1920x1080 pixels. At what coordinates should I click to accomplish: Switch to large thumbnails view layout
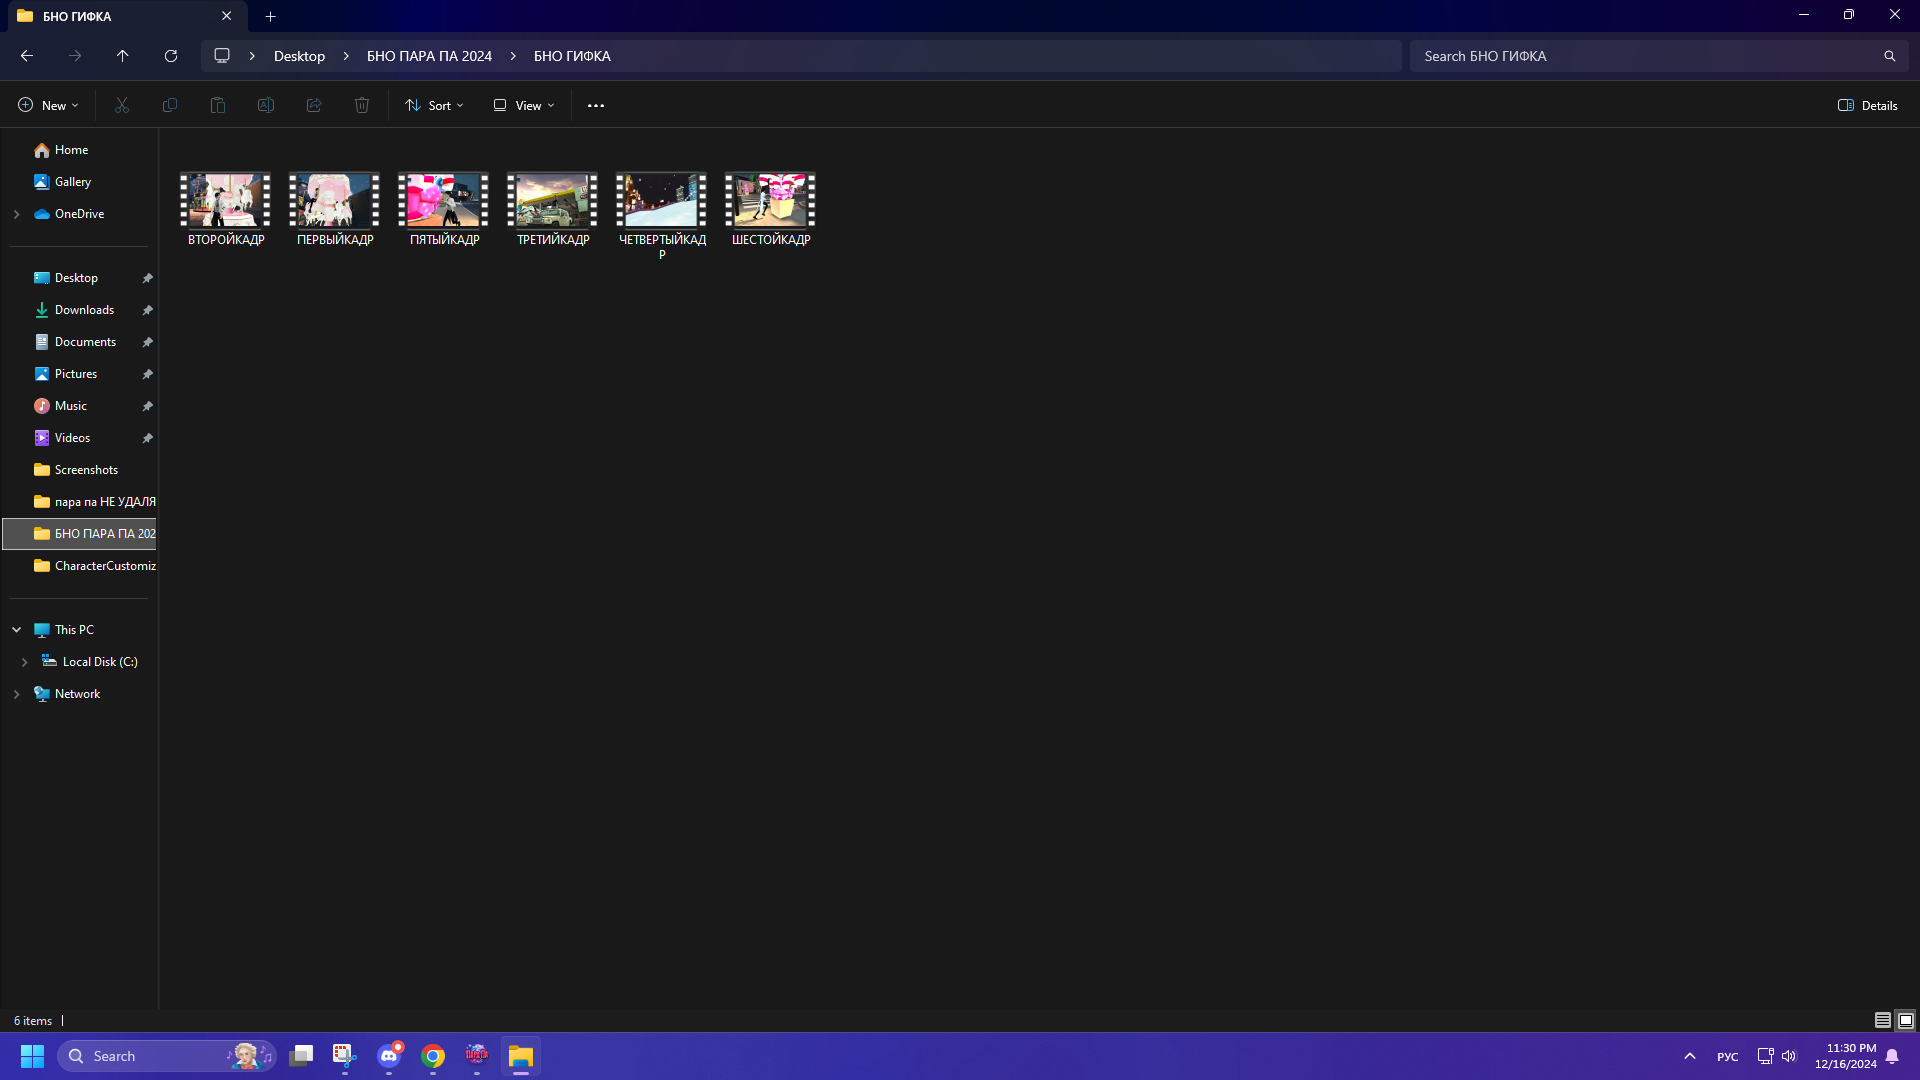(1906, 1020)
